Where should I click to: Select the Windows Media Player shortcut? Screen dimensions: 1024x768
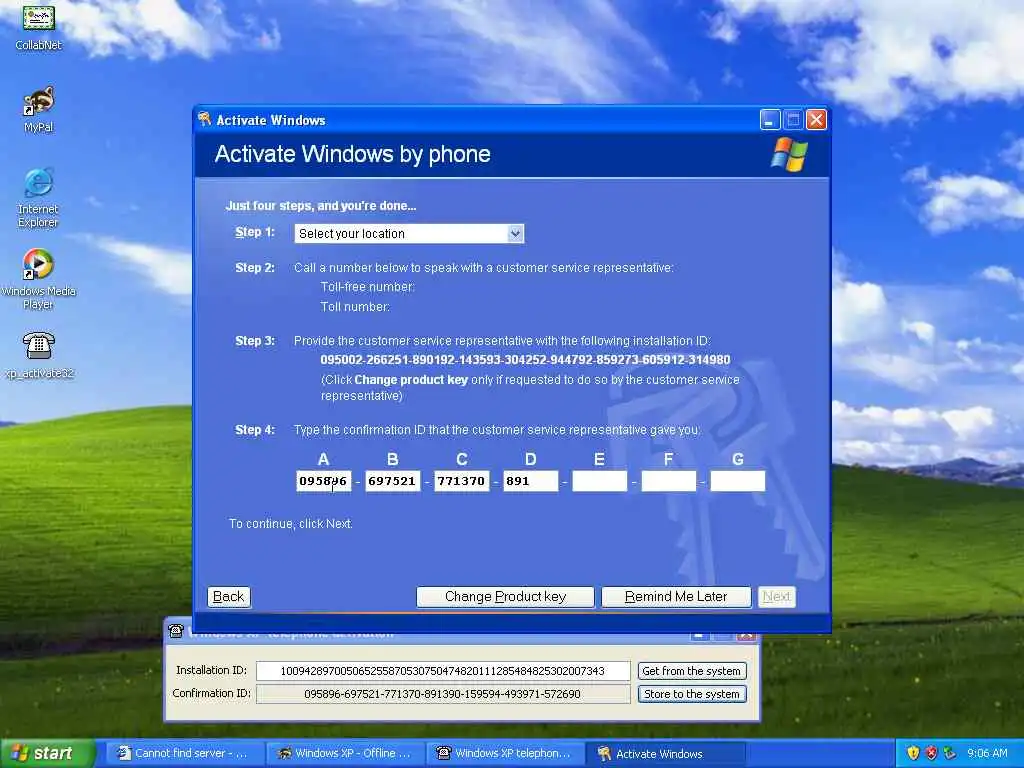point(39,280)
